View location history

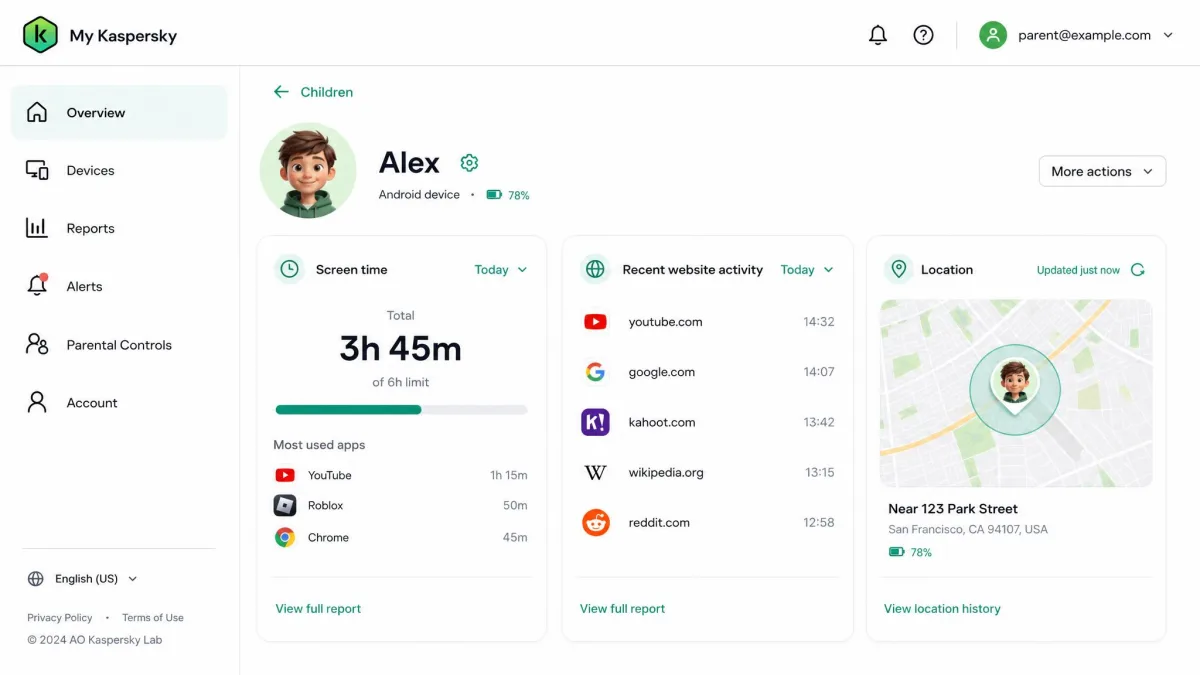point(942,609)
